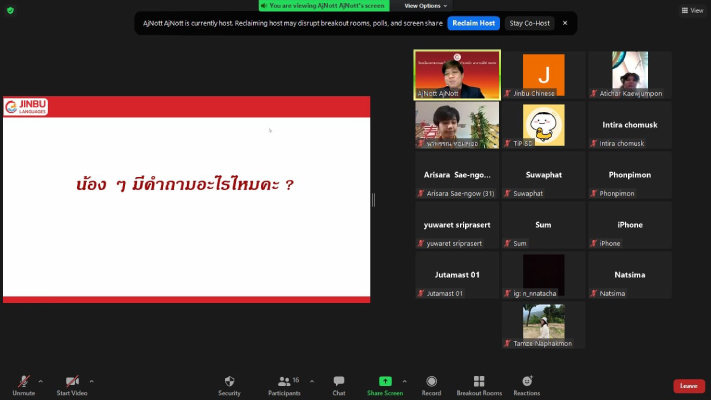
Task: Expand the arrow beside Share Screen
Action: tap(404, 381)
